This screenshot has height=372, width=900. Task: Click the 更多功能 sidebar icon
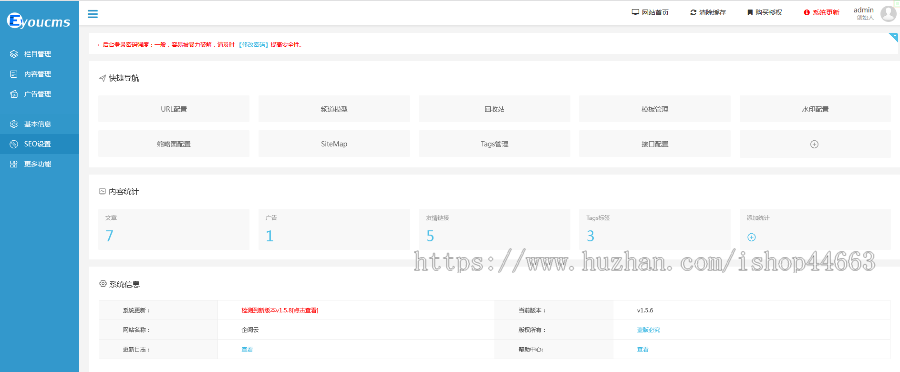coord(14,164)
